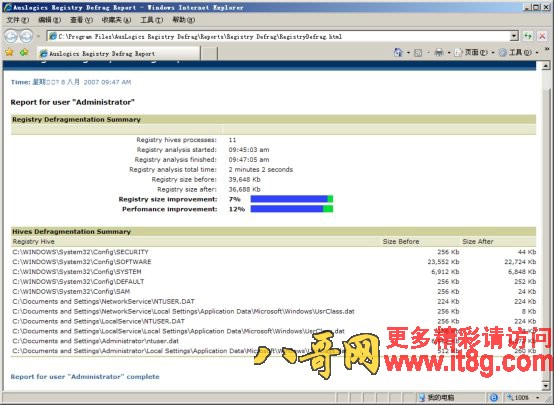Image resolution: width=554 pixels, height=405 pixels.
Task: Expand the zoom level 100% dropdown
Action: 537,398
